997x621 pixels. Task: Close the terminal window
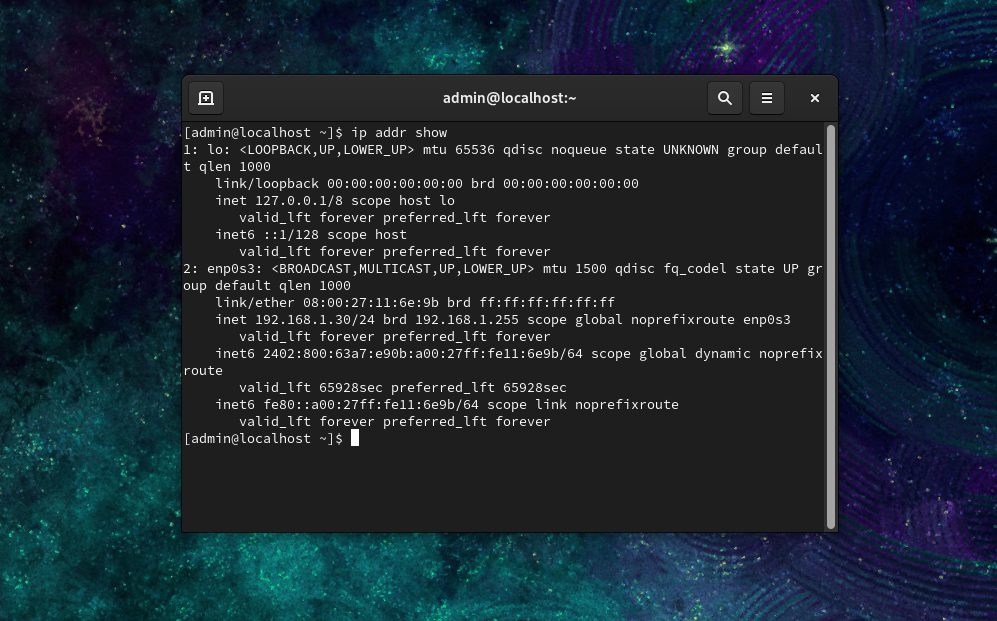[815, 98]
